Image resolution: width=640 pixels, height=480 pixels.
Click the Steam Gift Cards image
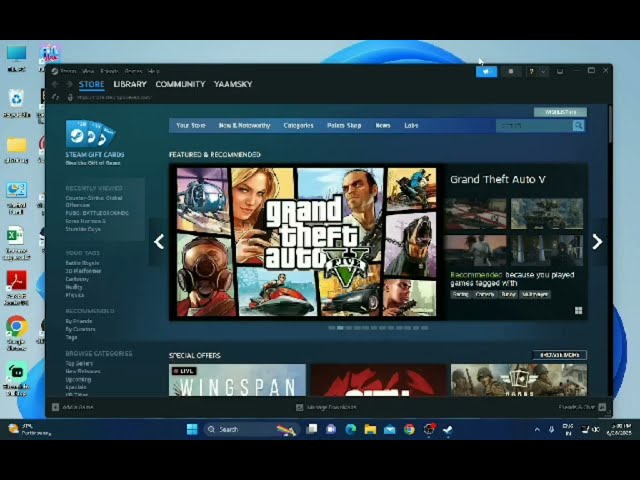[x=91, y=133]
